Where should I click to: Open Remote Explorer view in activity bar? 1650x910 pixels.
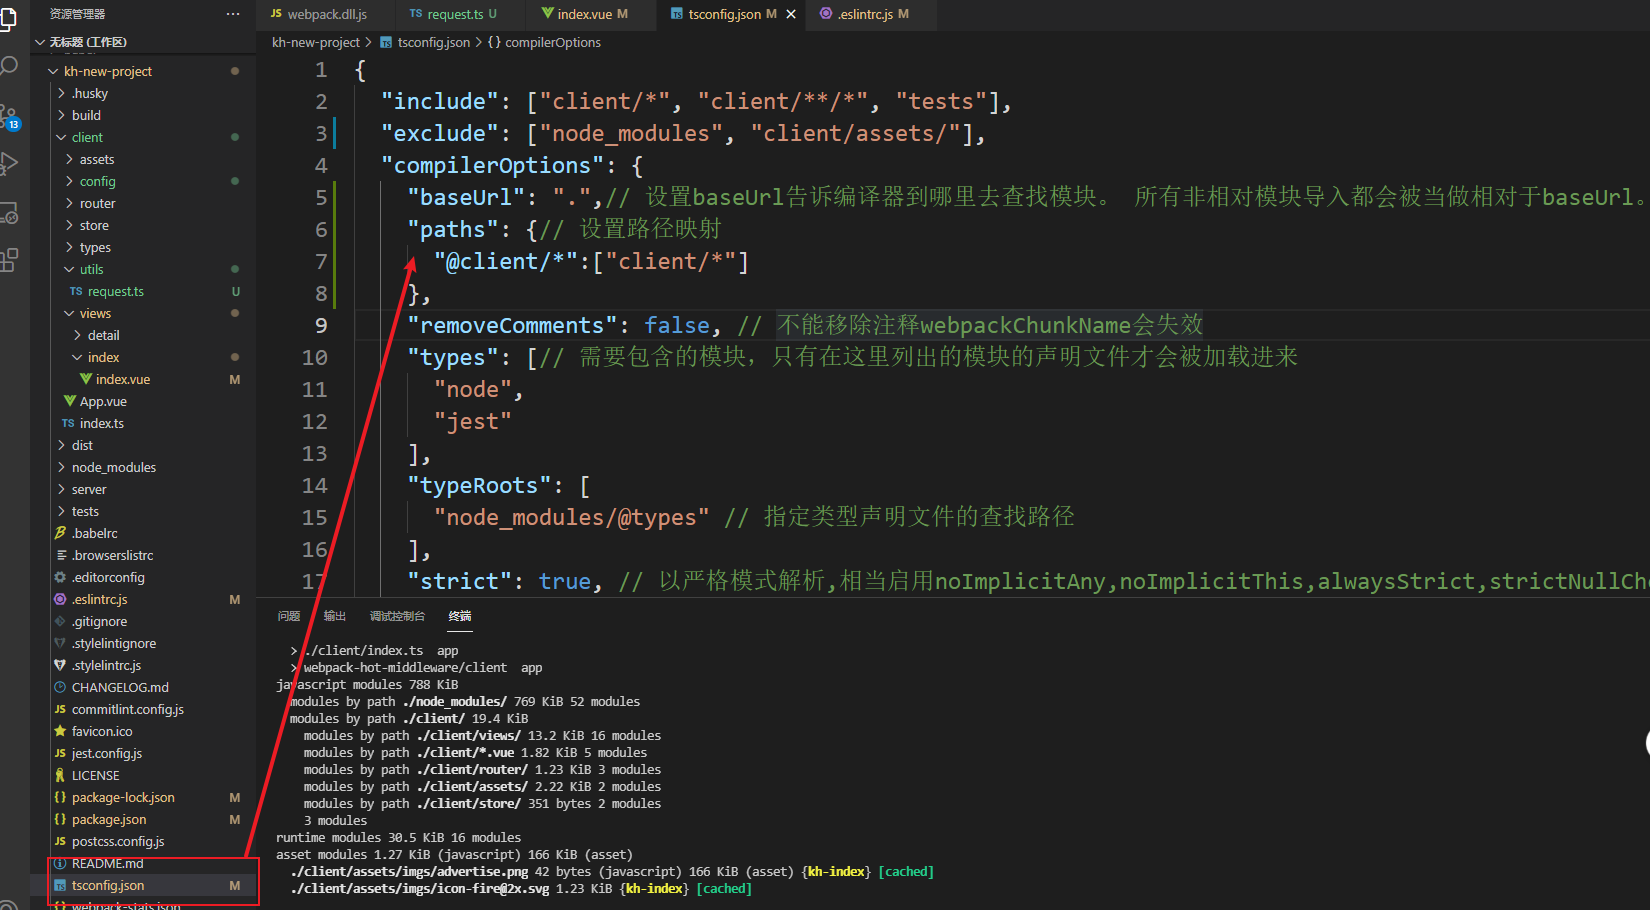tap(8, 212)
